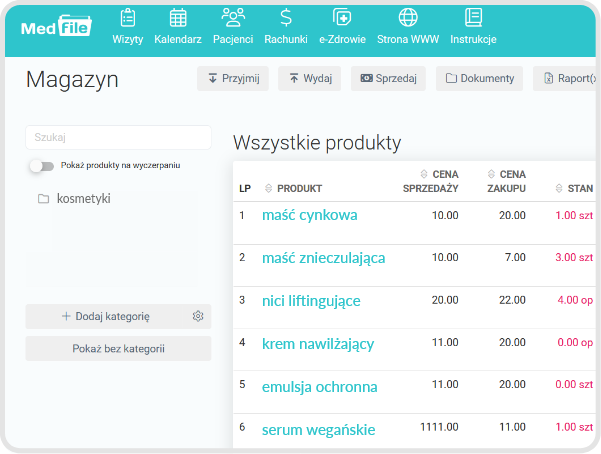
Task: Focus the Szukaj search field
Action: tap(118, 137)
